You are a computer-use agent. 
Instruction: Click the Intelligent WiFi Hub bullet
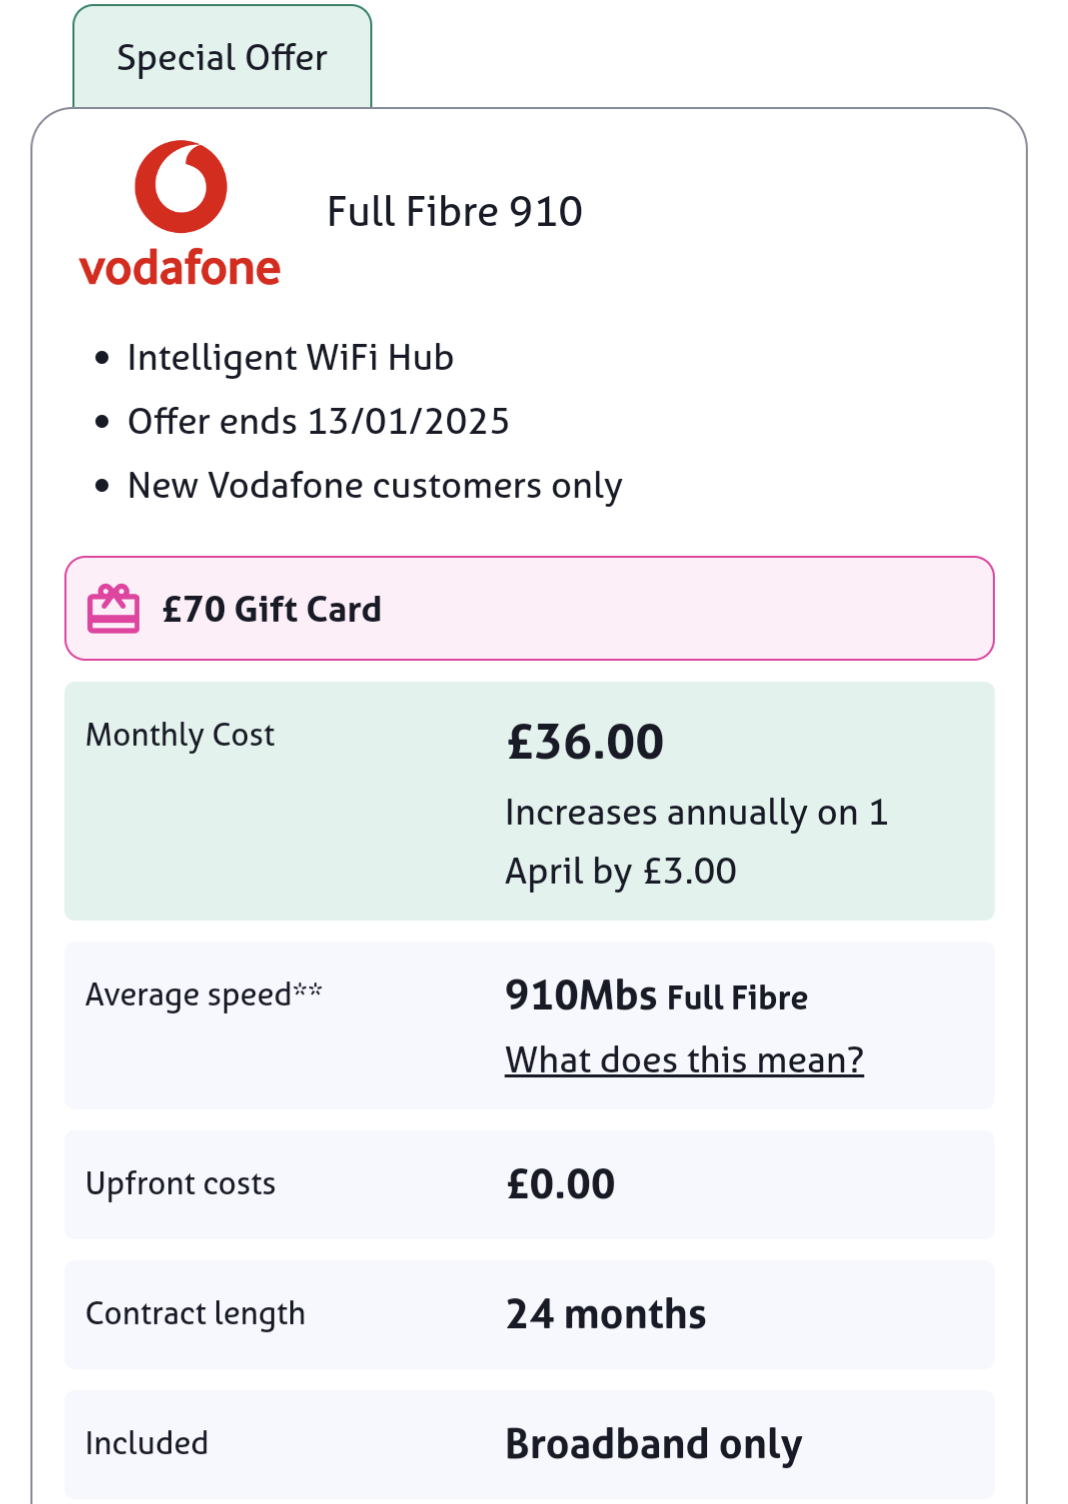(x=290, y=358)
